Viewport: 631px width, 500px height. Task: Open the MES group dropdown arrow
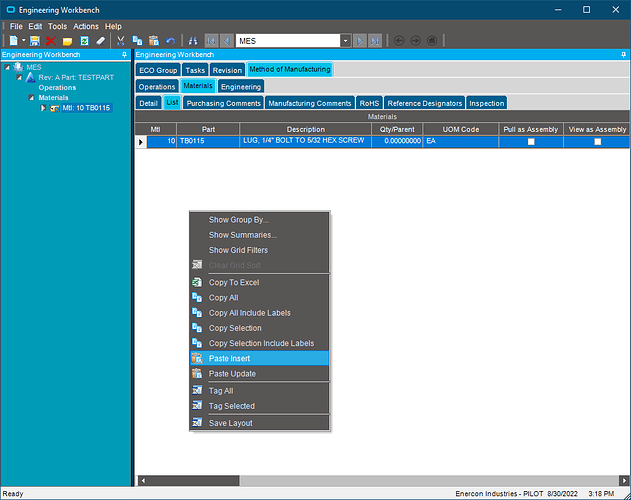point(345,41)
